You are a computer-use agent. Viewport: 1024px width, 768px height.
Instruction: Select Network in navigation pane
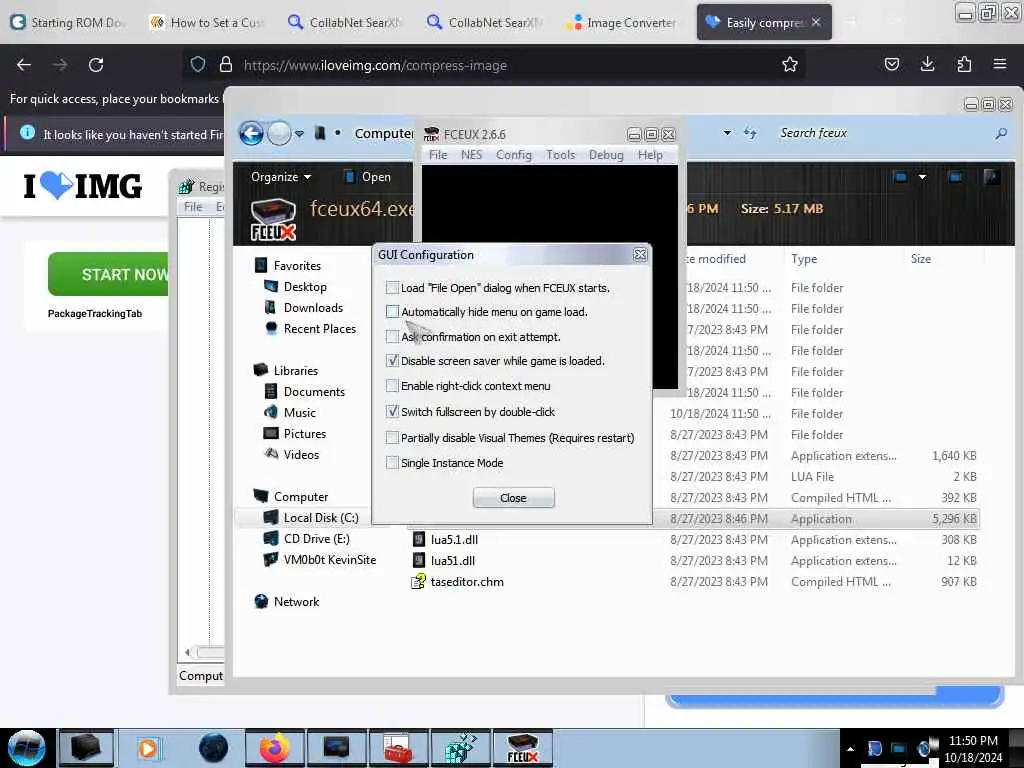(287, 601)
